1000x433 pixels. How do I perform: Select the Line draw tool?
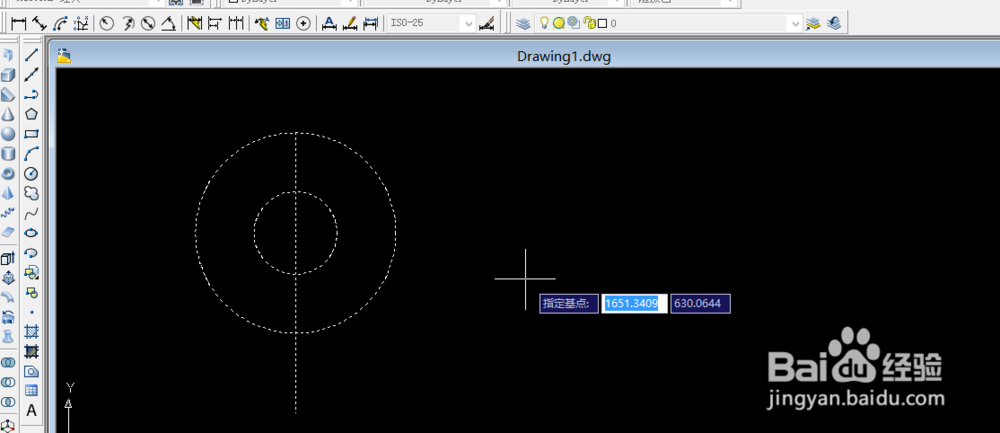click(31, 55)
